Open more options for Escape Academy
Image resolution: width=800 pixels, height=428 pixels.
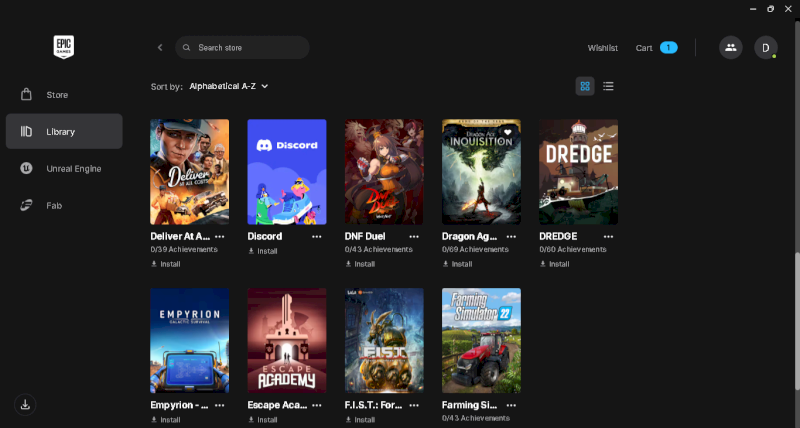point(317,405)
